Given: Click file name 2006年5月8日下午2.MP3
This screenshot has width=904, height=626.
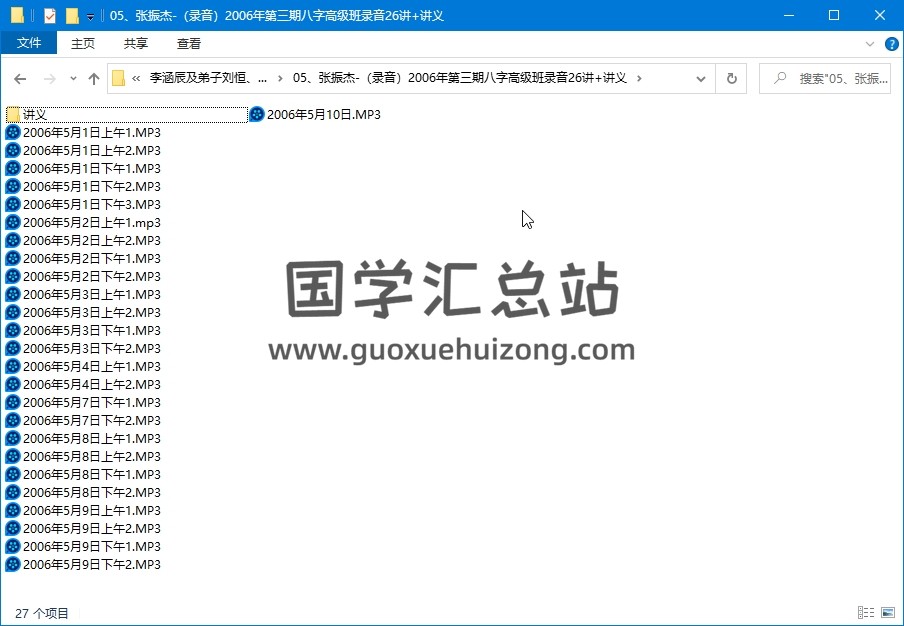Looking at the screenshot, I should 92,492.
